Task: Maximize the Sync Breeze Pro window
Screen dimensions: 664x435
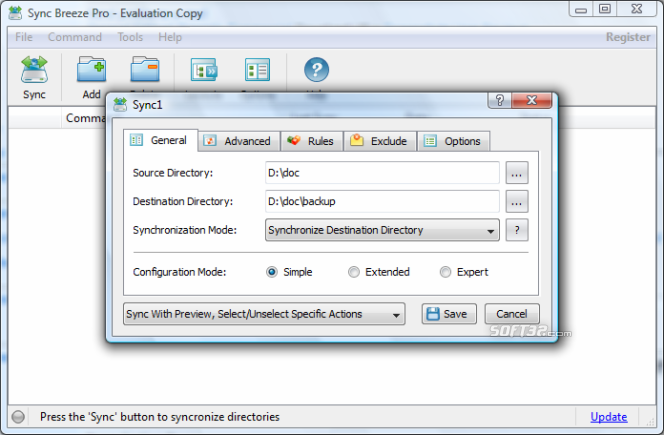Action: point(605,9)
